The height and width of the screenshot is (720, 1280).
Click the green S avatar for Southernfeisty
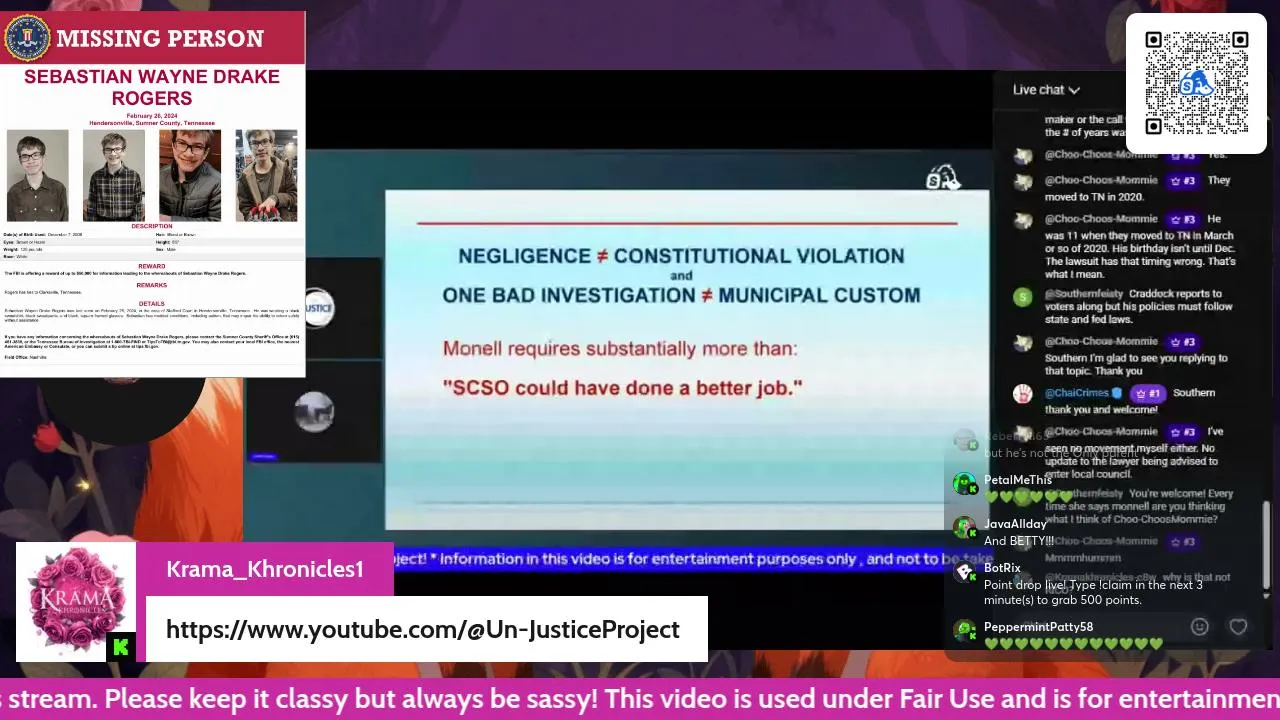pos(1022,297)
